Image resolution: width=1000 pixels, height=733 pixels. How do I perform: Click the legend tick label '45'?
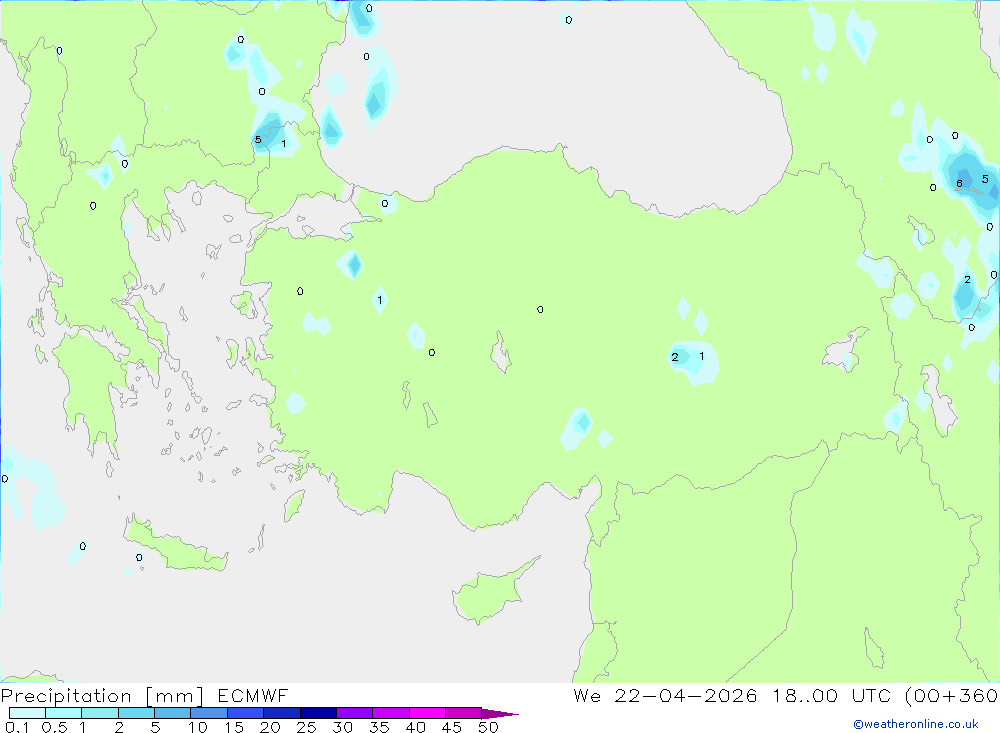click(x=452, y=727)
